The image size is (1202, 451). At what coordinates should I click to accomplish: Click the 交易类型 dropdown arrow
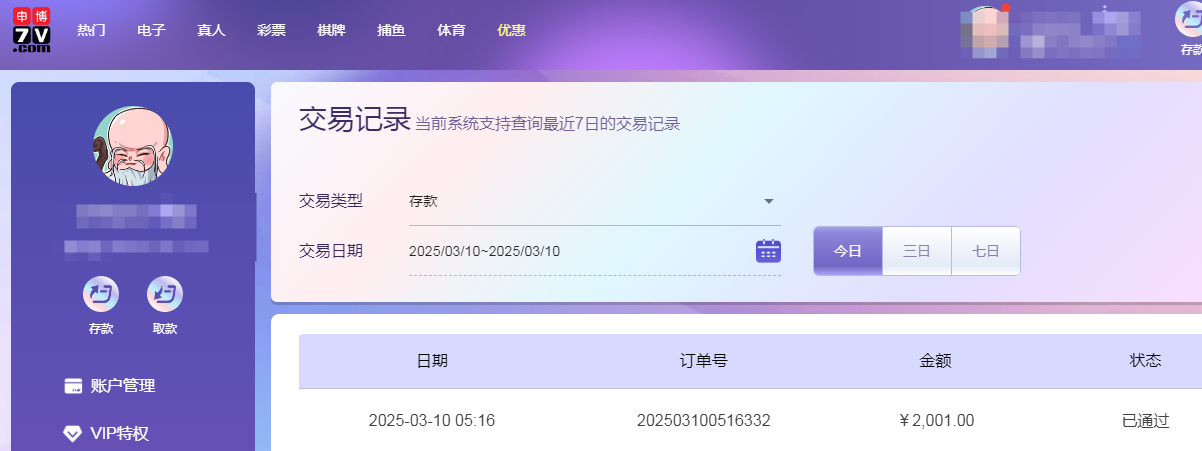pyautogui.click(x=769, y=201)
